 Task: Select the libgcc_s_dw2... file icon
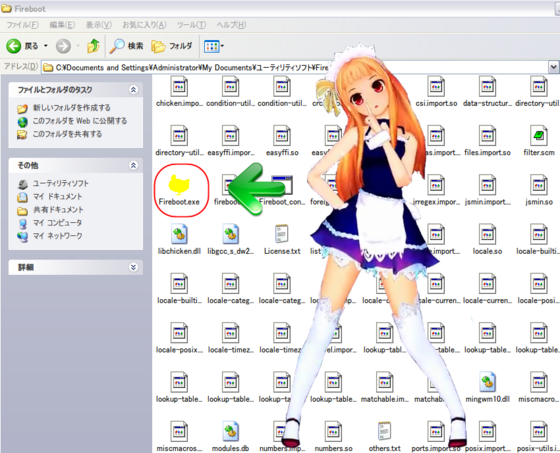[x=230, y=235]
